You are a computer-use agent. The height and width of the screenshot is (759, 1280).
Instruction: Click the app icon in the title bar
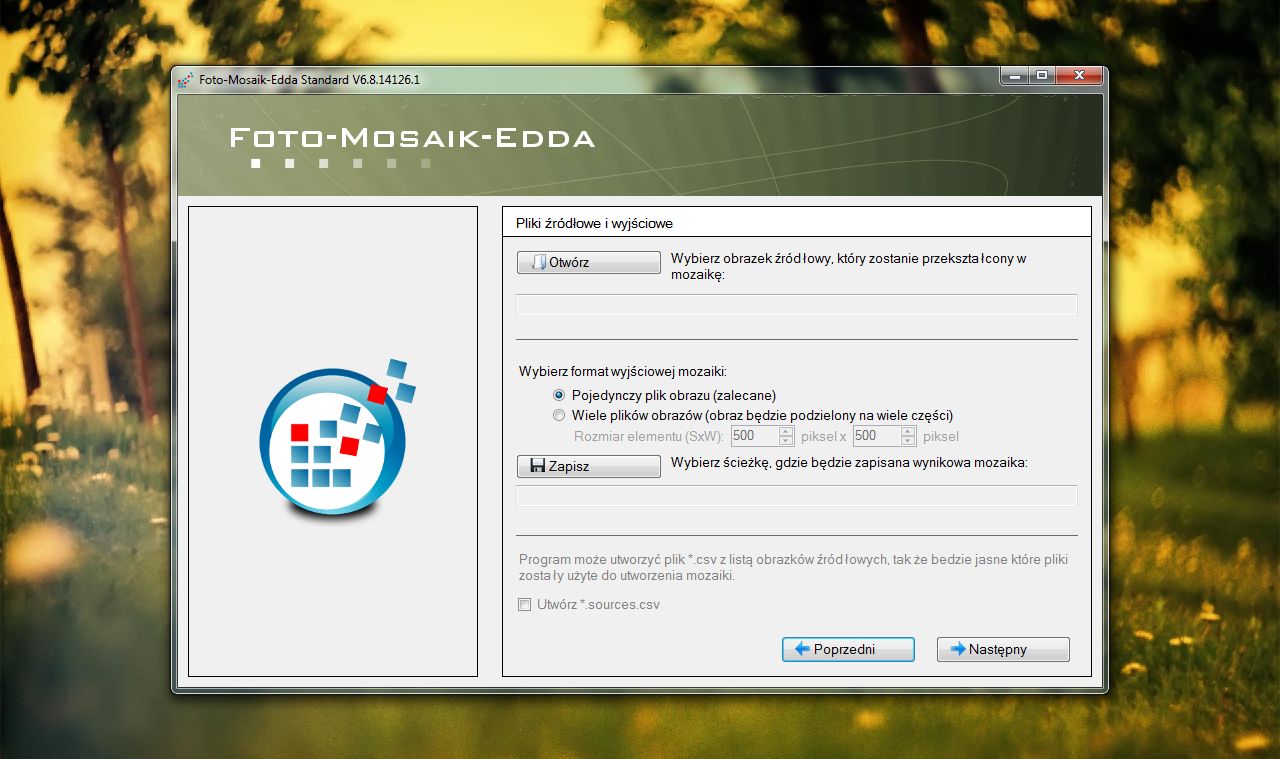(185, 80)
